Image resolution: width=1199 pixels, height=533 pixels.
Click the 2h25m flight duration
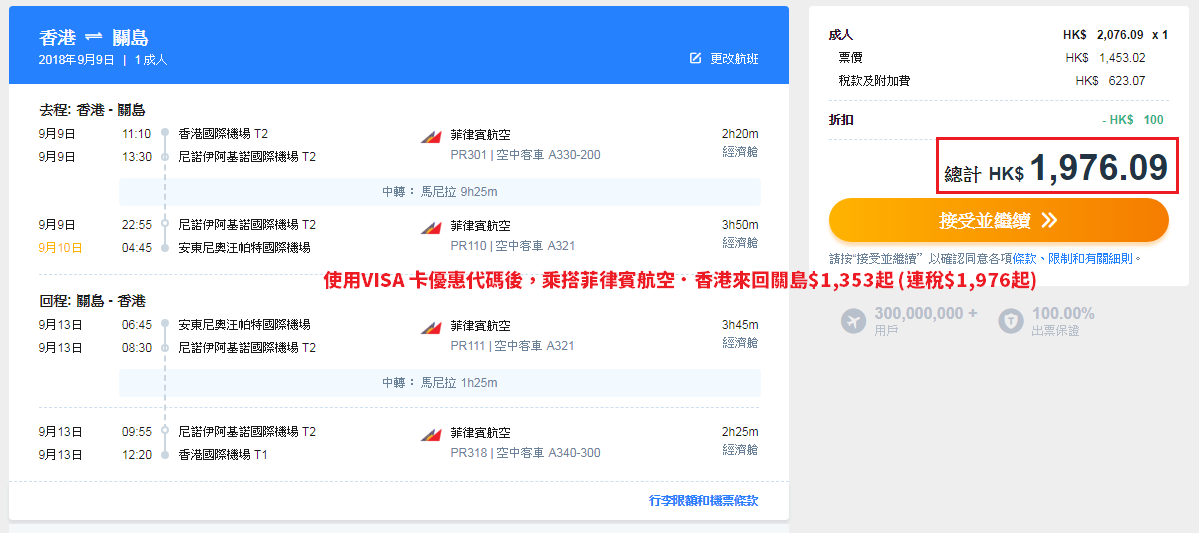pos(740,431)
